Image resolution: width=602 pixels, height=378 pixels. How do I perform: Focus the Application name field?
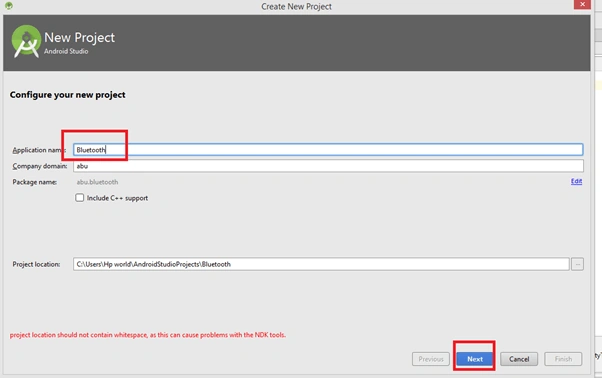(328, 150)
